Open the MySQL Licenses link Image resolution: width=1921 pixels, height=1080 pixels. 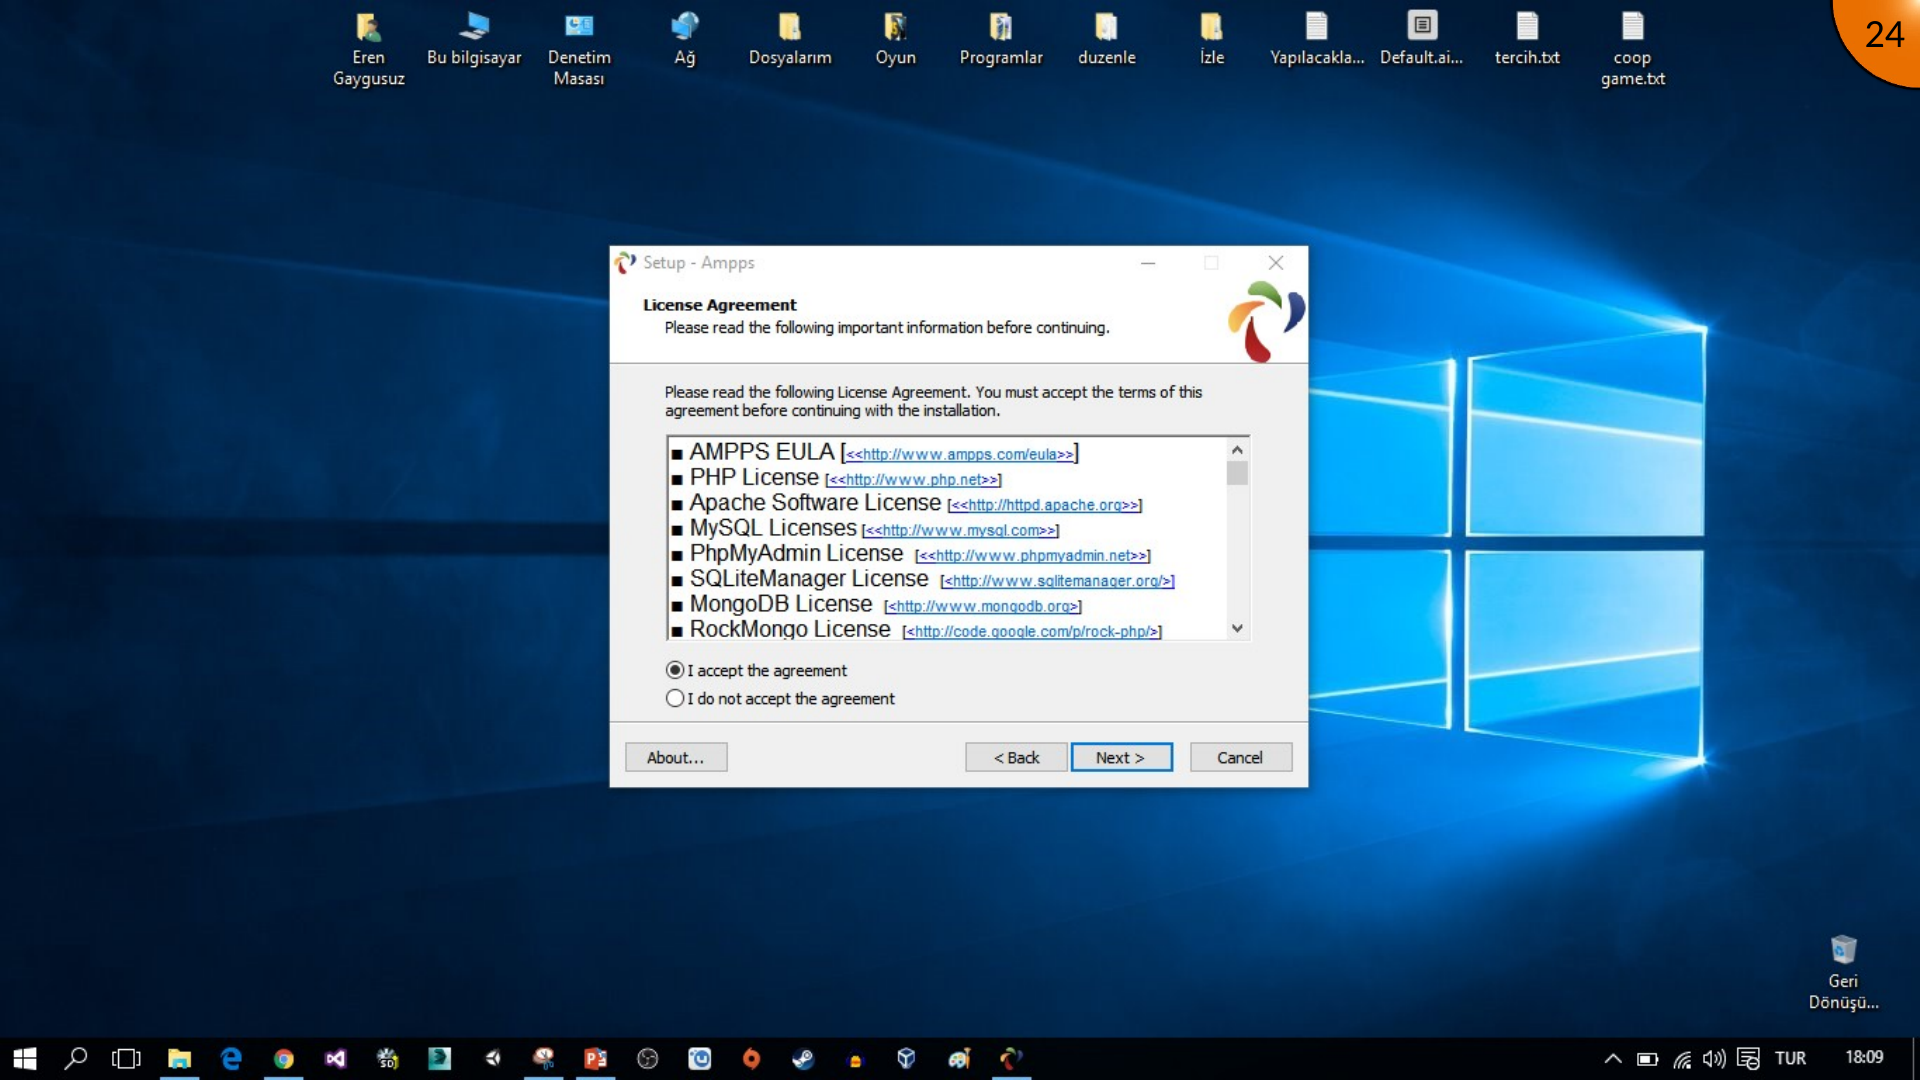coord(960,531)
